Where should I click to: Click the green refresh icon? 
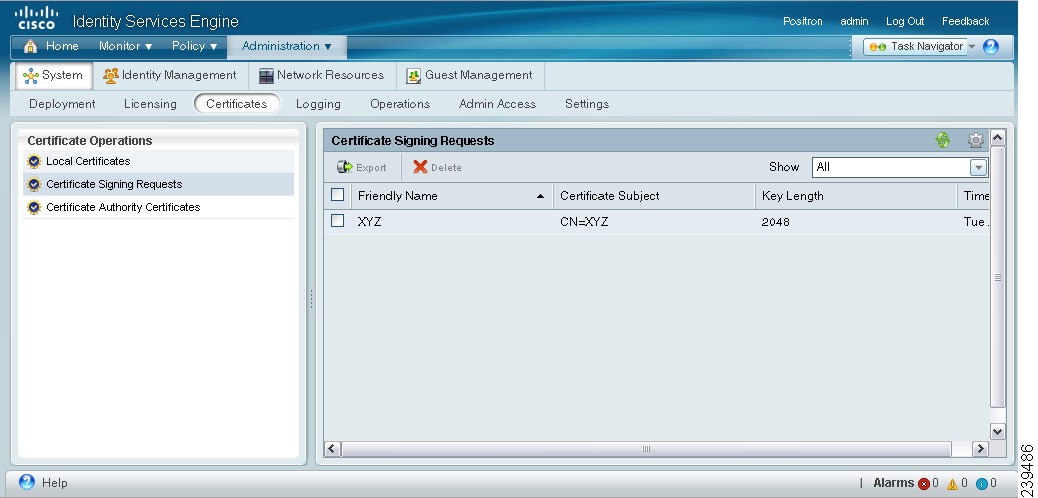943,140
